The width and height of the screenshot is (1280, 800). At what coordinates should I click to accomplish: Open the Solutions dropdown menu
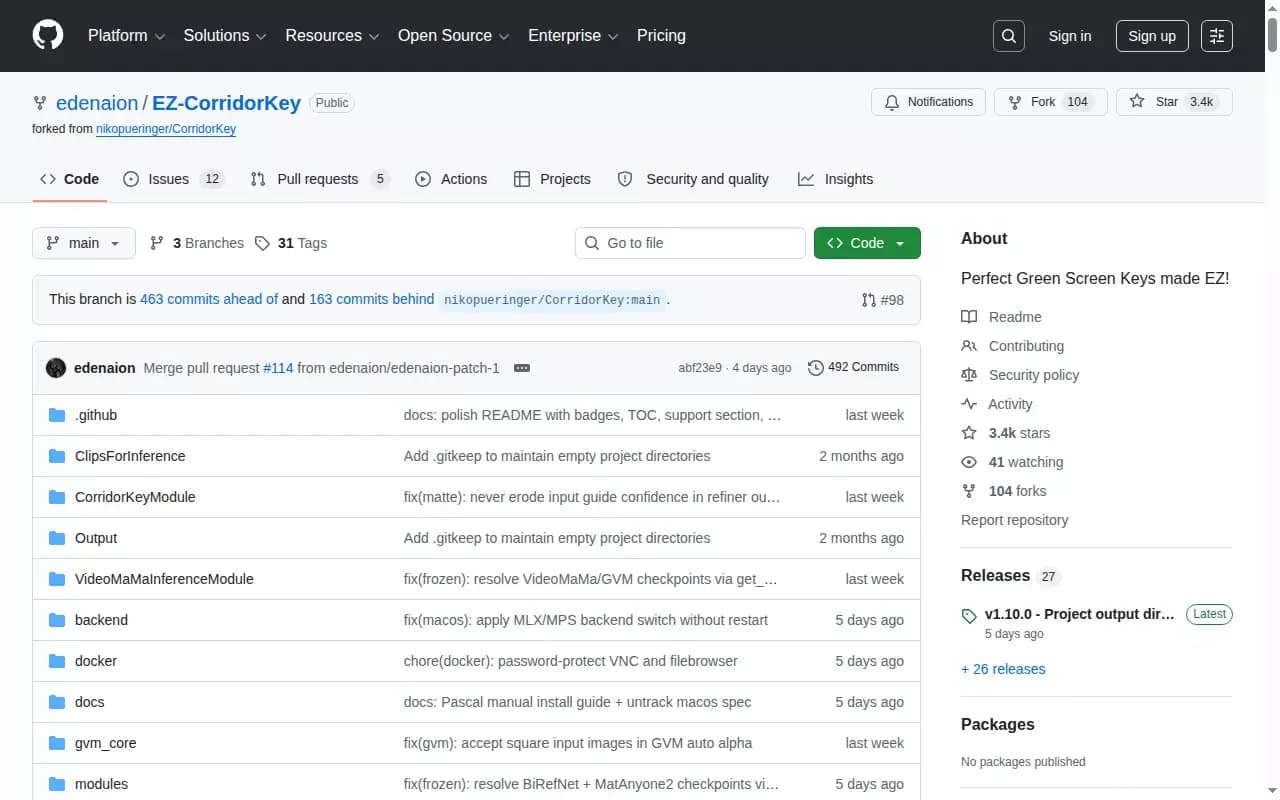(225, 36)
